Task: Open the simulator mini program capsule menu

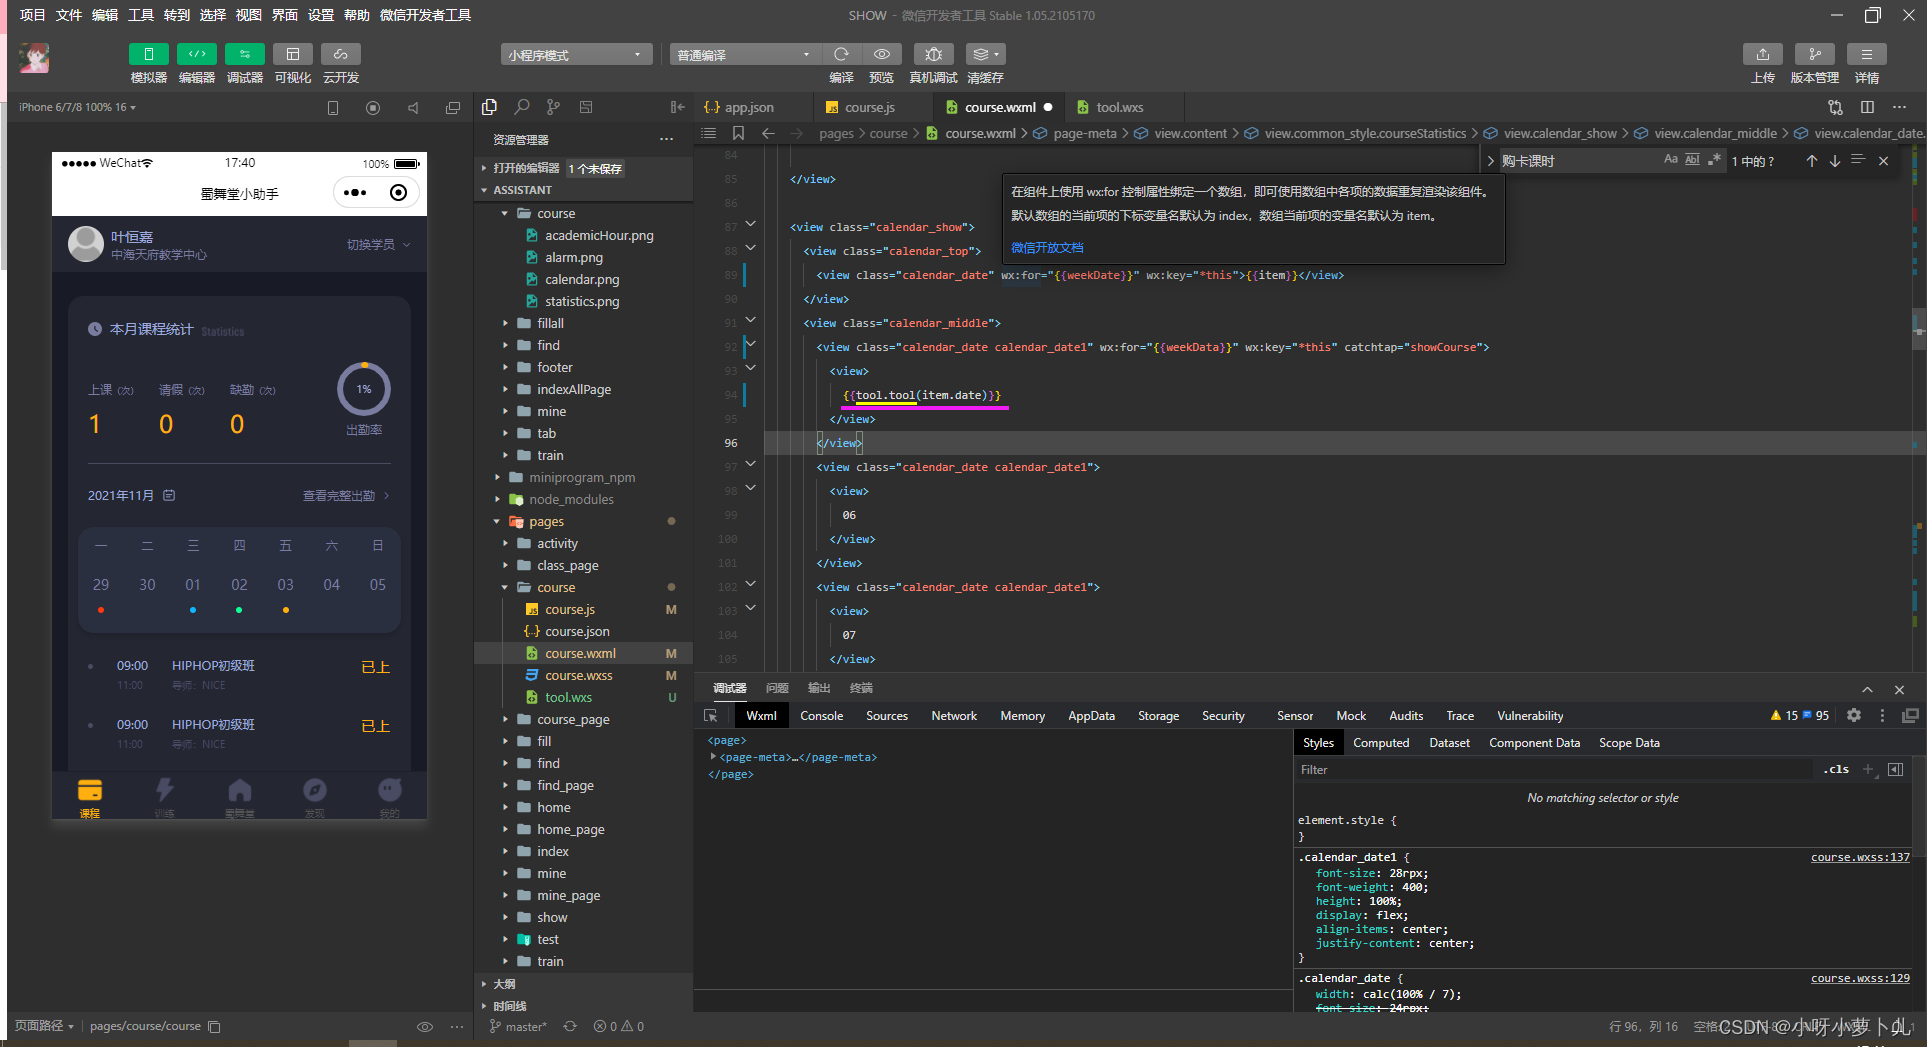Action: pyautogui.click(x=355, y=193)
